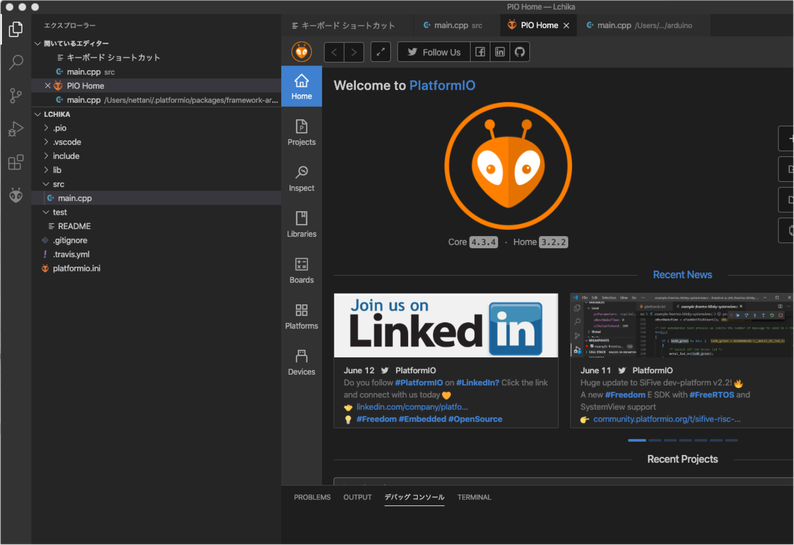Click the LinkedIn news thumbnail image
This screenshot has width=794, height=545.
pos(446,325)
